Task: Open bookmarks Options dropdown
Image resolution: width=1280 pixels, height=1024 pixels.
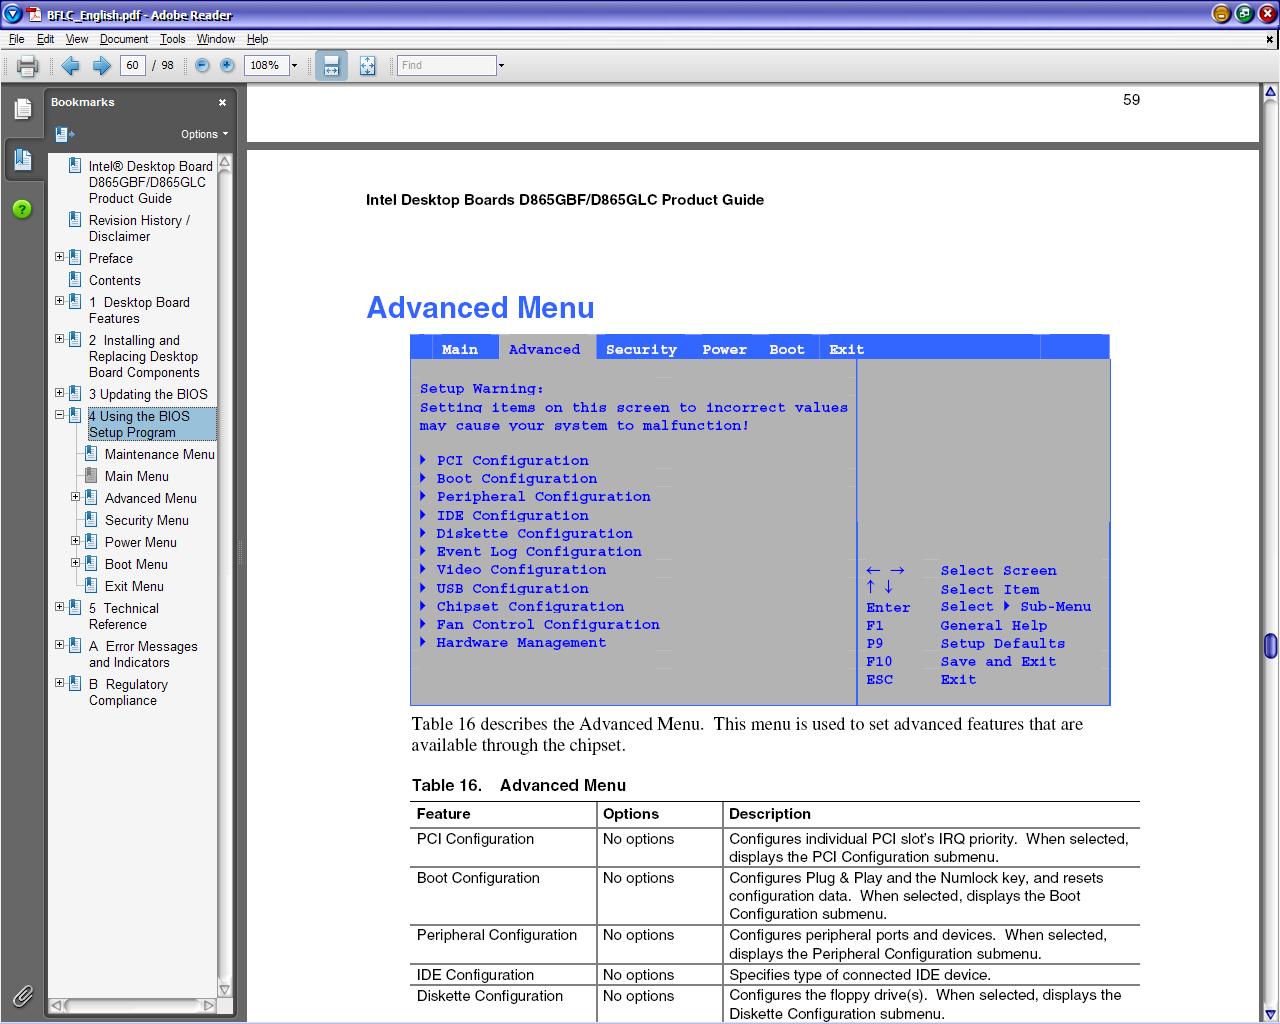Action: pyautogui.click(x=204, y=134)
